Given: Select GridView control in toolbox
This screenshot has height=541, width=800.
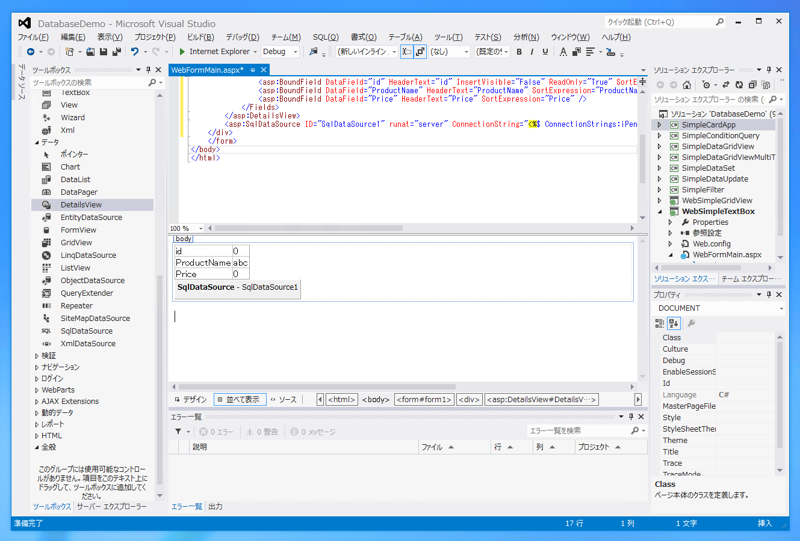Looking at the screenshot, I should [x=92, y=242].
